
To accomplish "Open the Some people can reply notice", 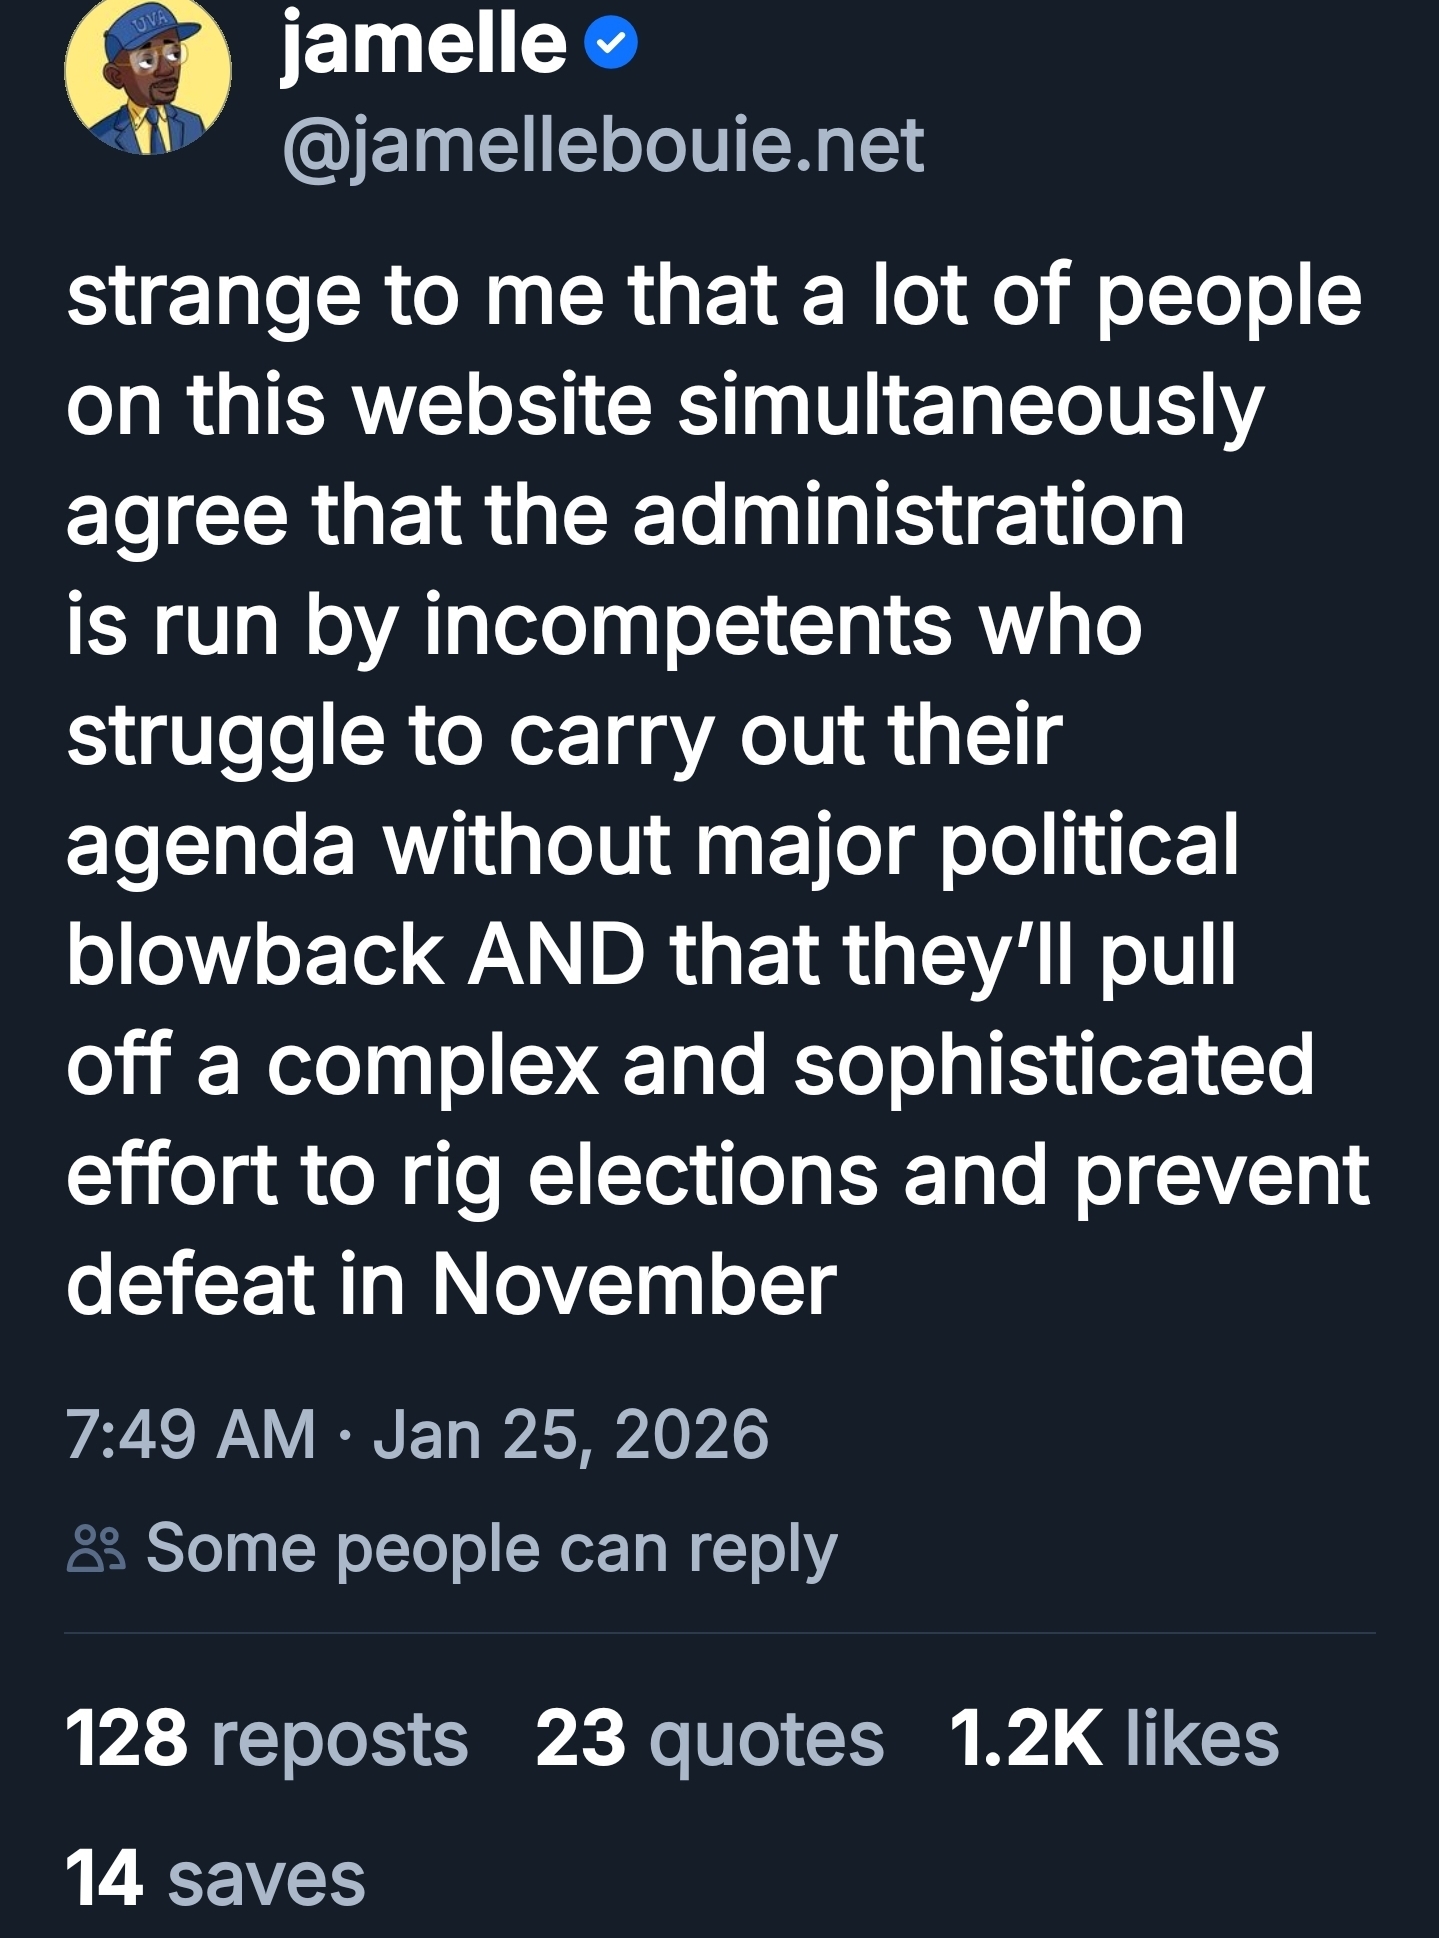I will (x=491, y=1549).
